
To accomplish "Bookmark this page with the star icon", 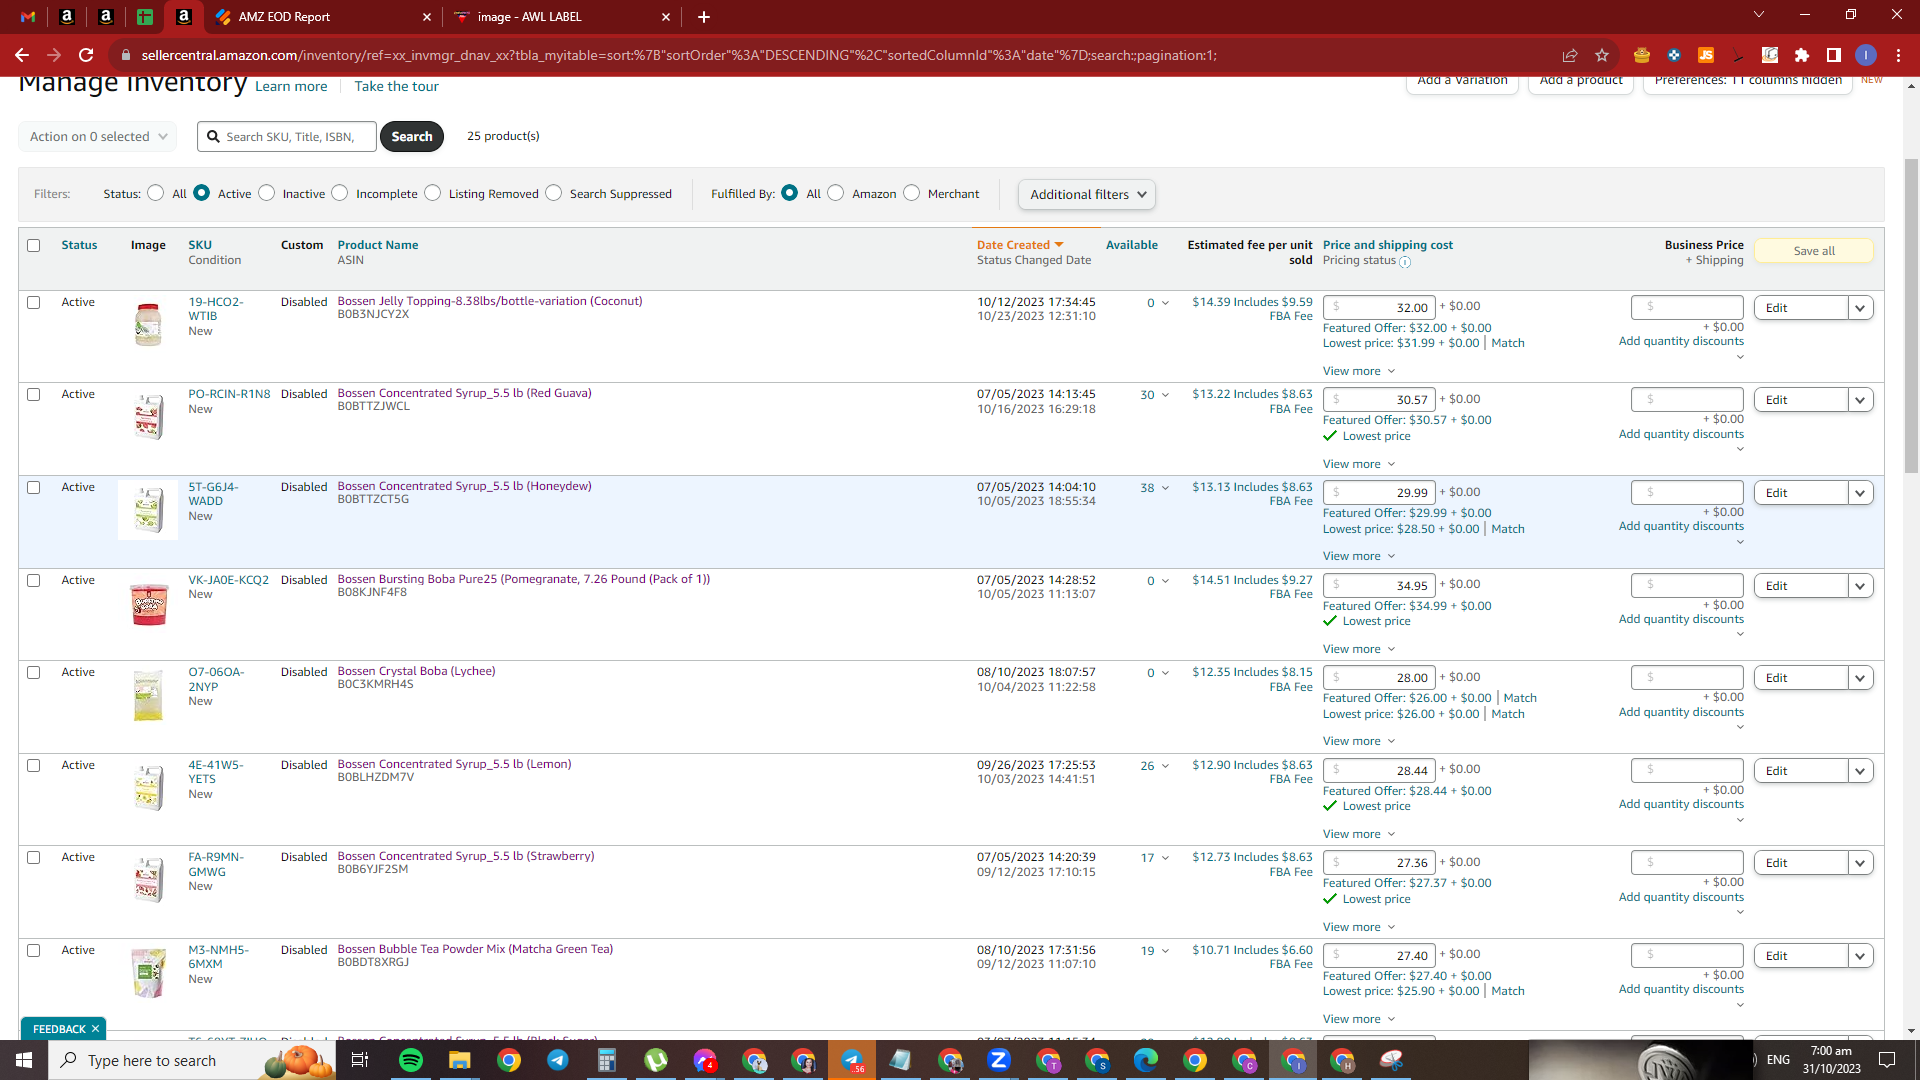I will [1602, 55].
